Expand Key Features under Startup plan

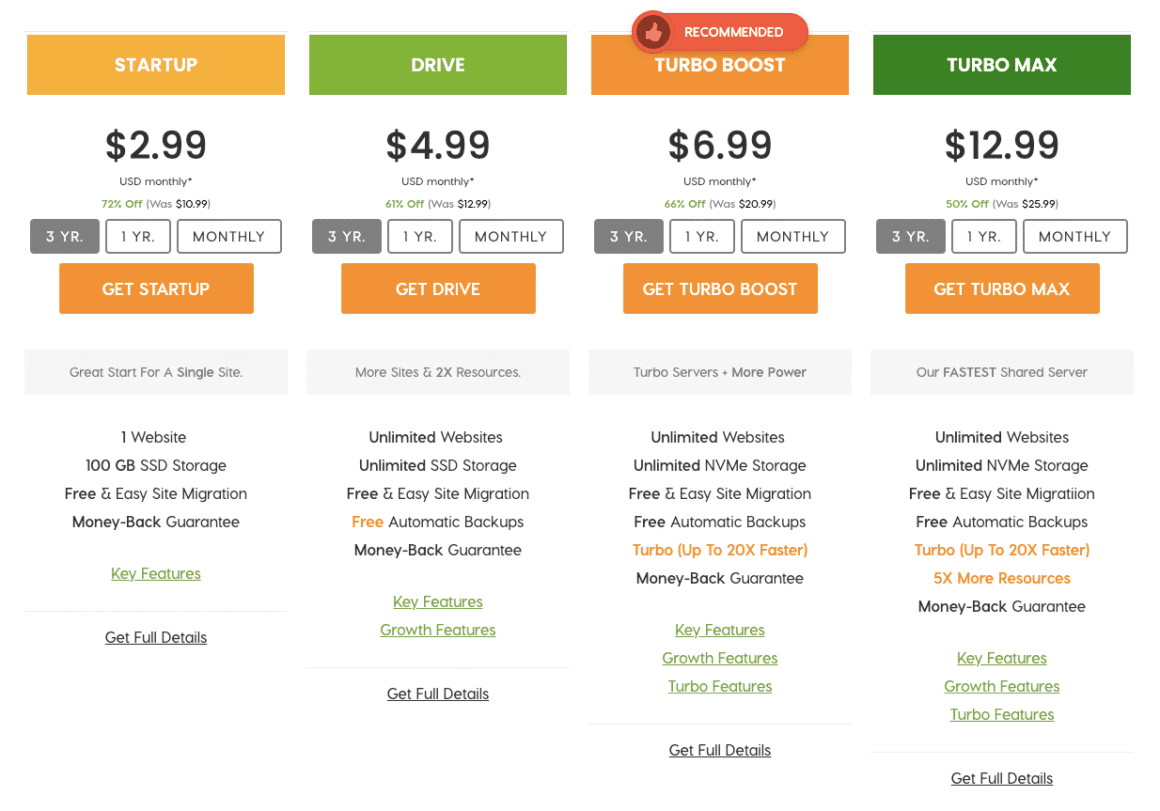(156, 574)
